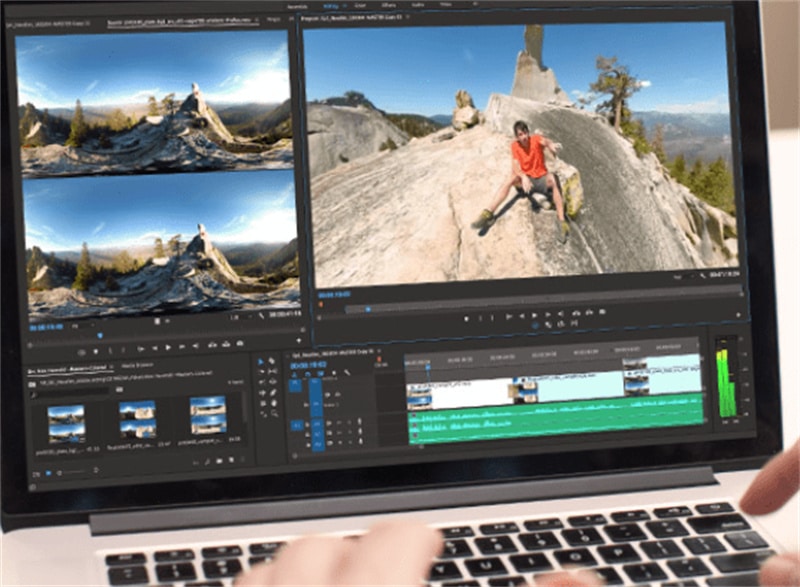
Task: Mark Out point in Source monitor
Action: pos(123,350)
